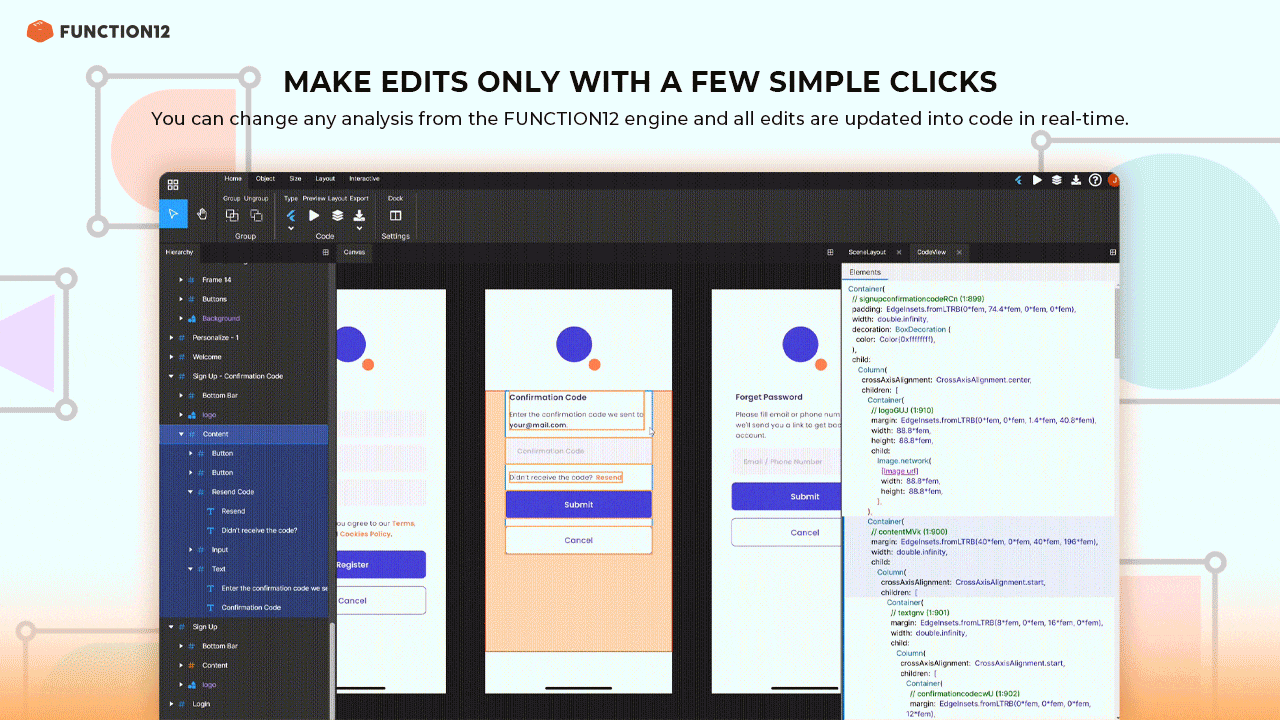Click the grid icon at right of CodeView panel

click(x=1113, y=253)
